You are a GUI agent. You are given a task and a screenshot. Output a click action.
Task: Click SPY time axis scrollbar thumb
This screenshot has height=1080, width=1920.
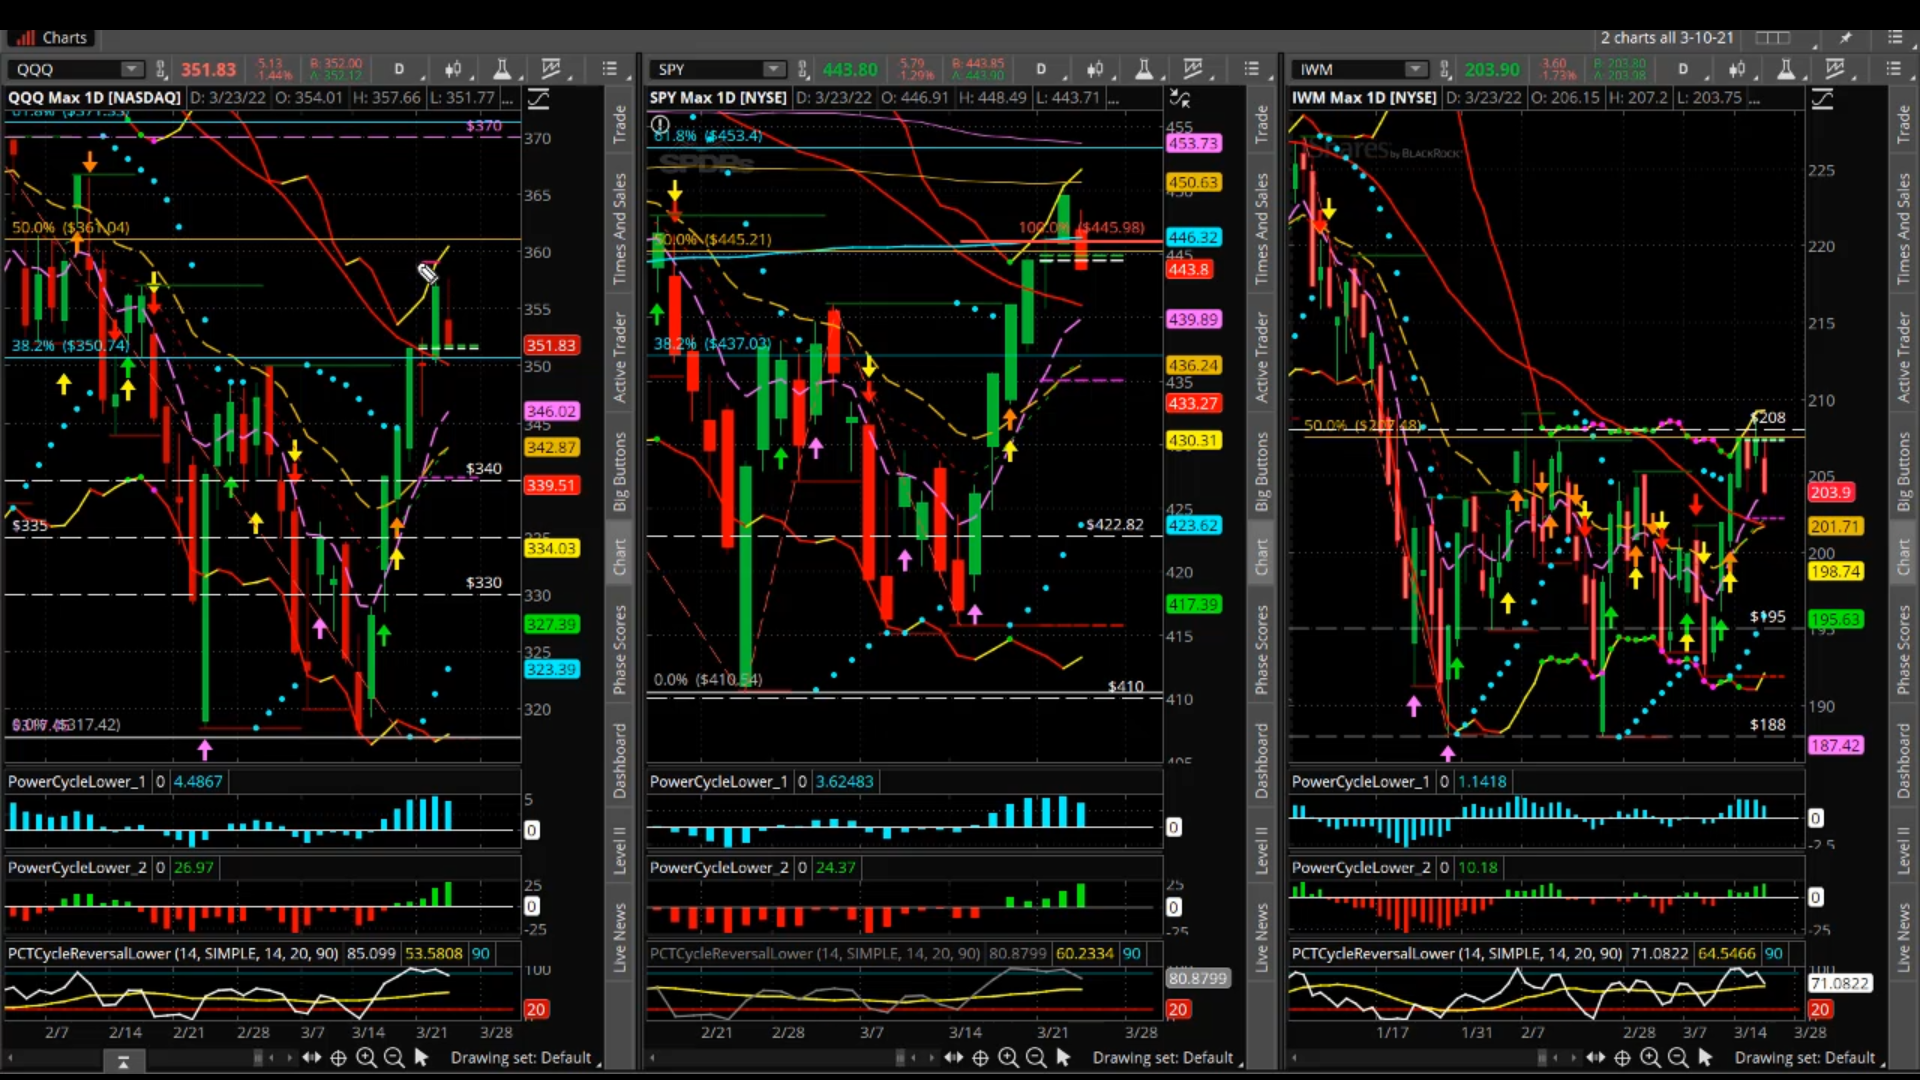pos(901,1057)
